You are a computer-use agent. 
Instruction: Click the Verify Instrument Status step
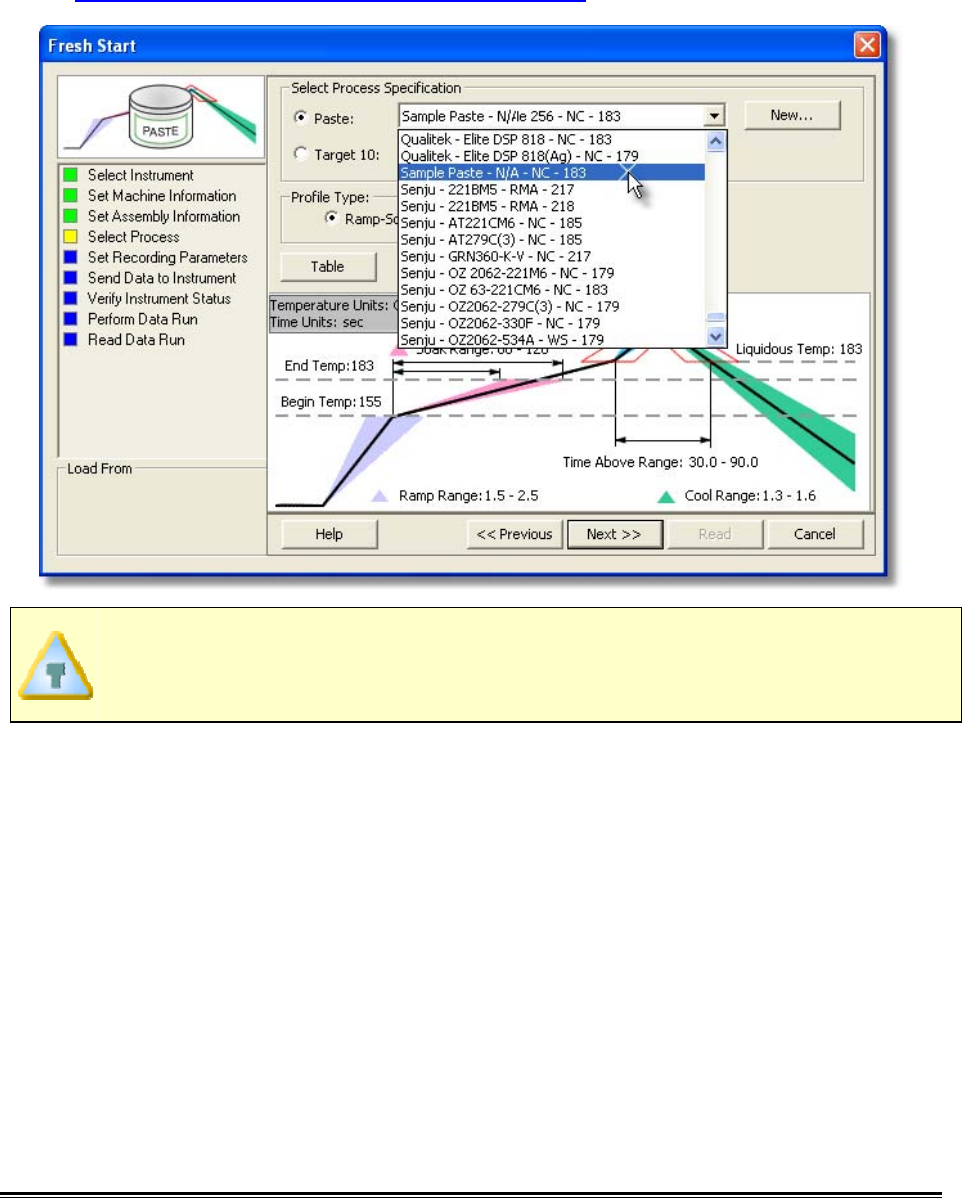point(159,299)
